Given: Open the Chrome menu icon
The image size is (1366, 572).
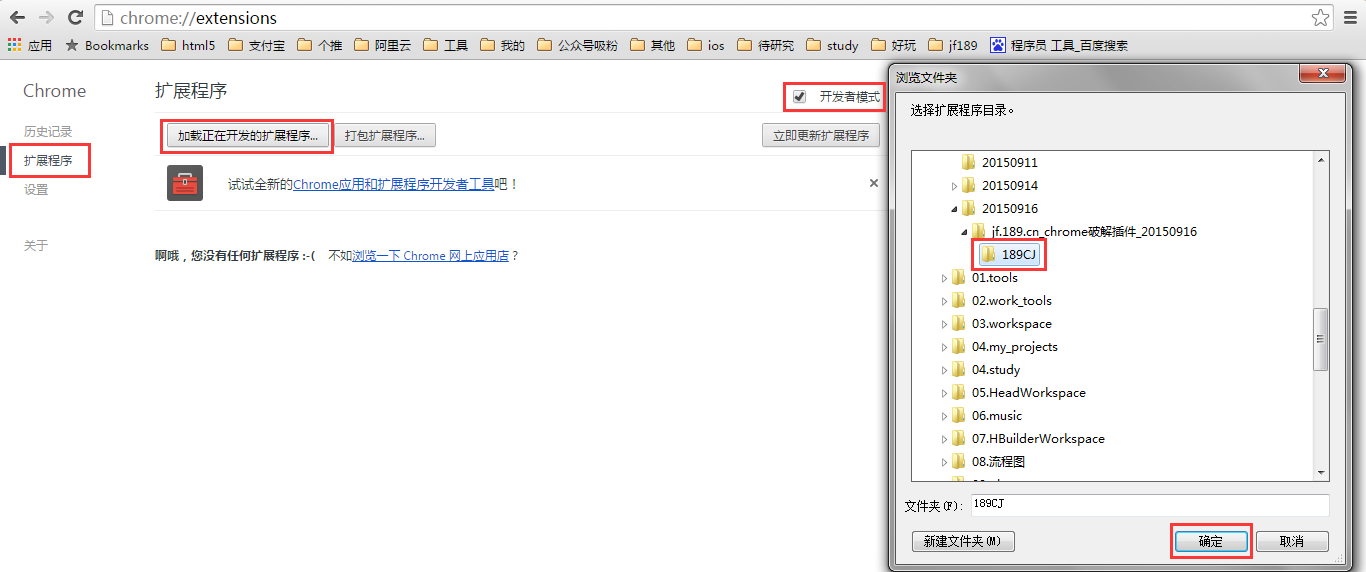Looking at the screenshot, I should (x=1350, y=17).
